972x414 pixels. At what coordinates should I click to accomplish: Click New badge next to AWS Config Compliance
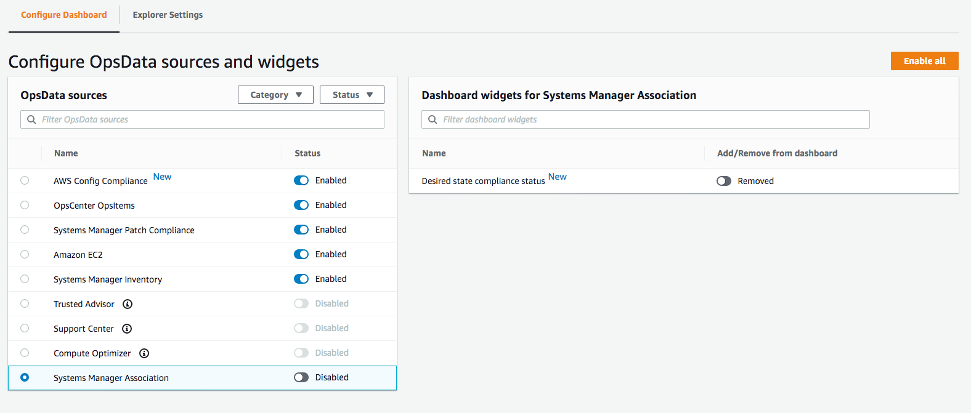pyautogui.click(x=162, y=177)
